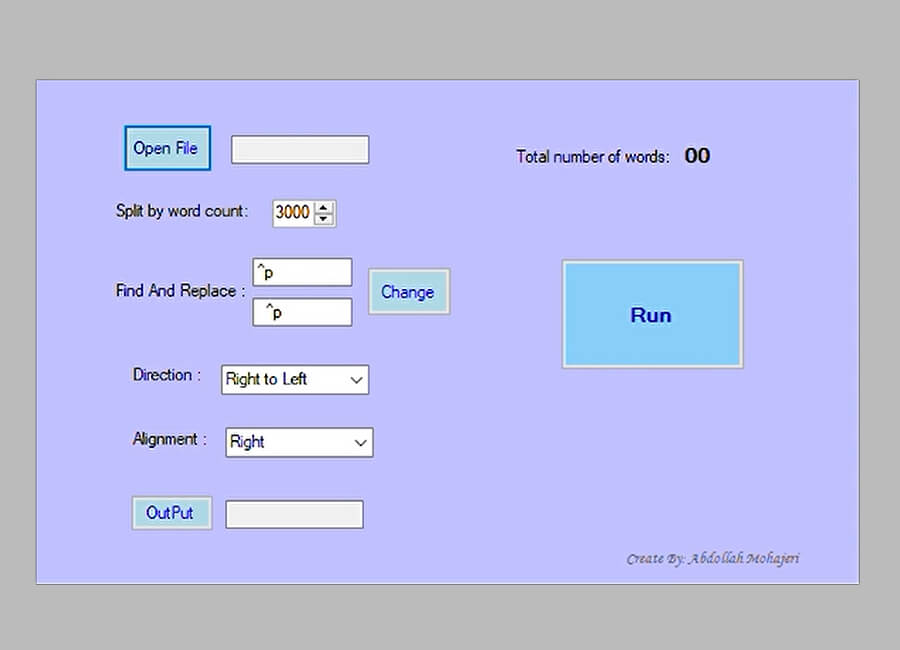Click the file path field beside Open File
Screen dimensions: 900x650
coord(300,150)
